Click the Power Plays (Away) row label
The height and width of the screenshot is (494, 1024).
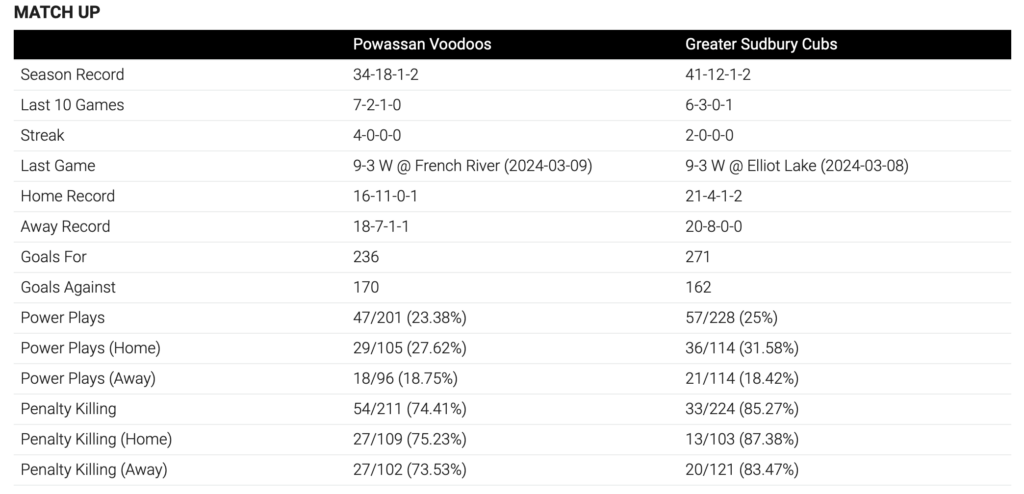click(x=88, y=378)
